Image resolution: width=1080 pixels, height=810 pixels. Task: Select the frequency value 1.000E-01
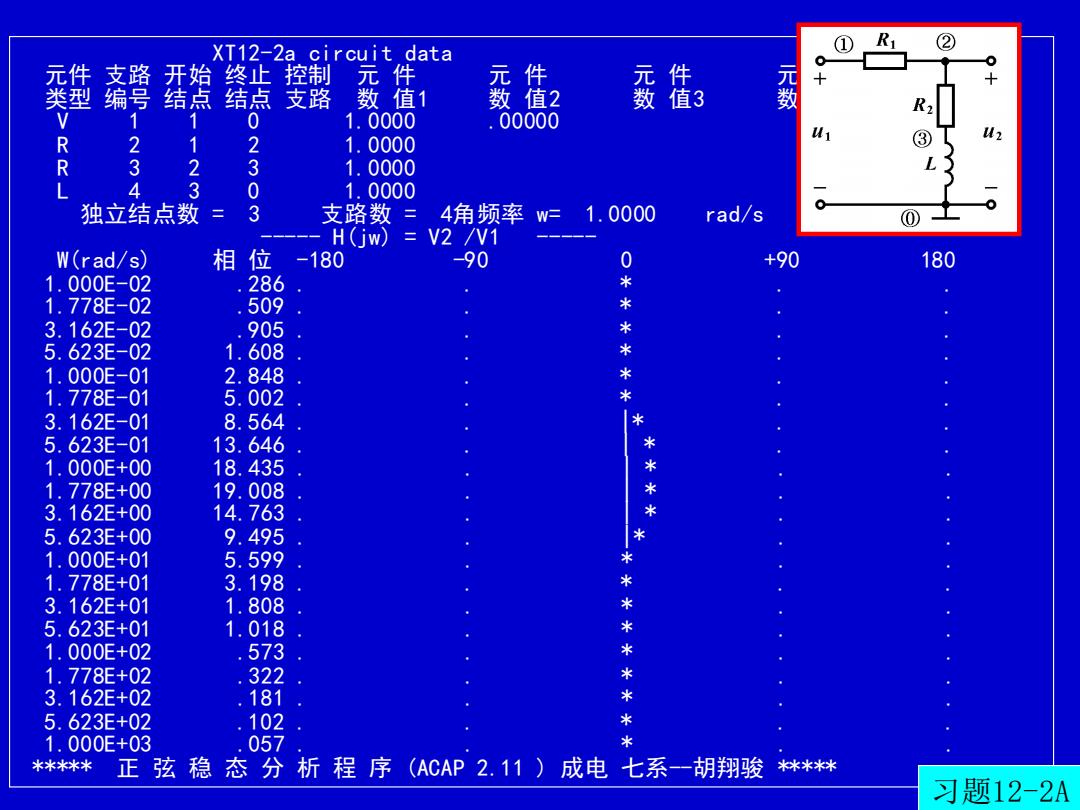[98, 376]
